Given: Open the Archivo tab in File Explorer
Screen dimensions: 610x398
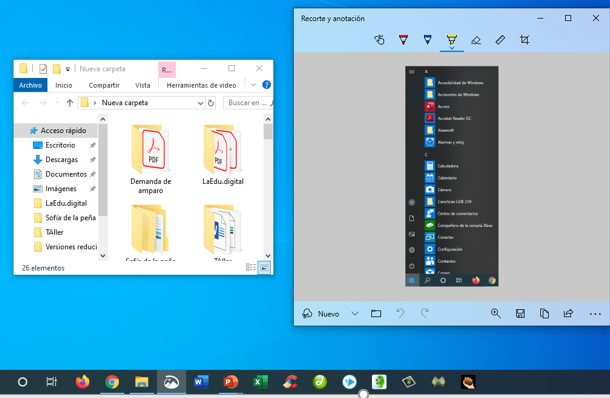Looking at the screenshot, I should point(30,85).
